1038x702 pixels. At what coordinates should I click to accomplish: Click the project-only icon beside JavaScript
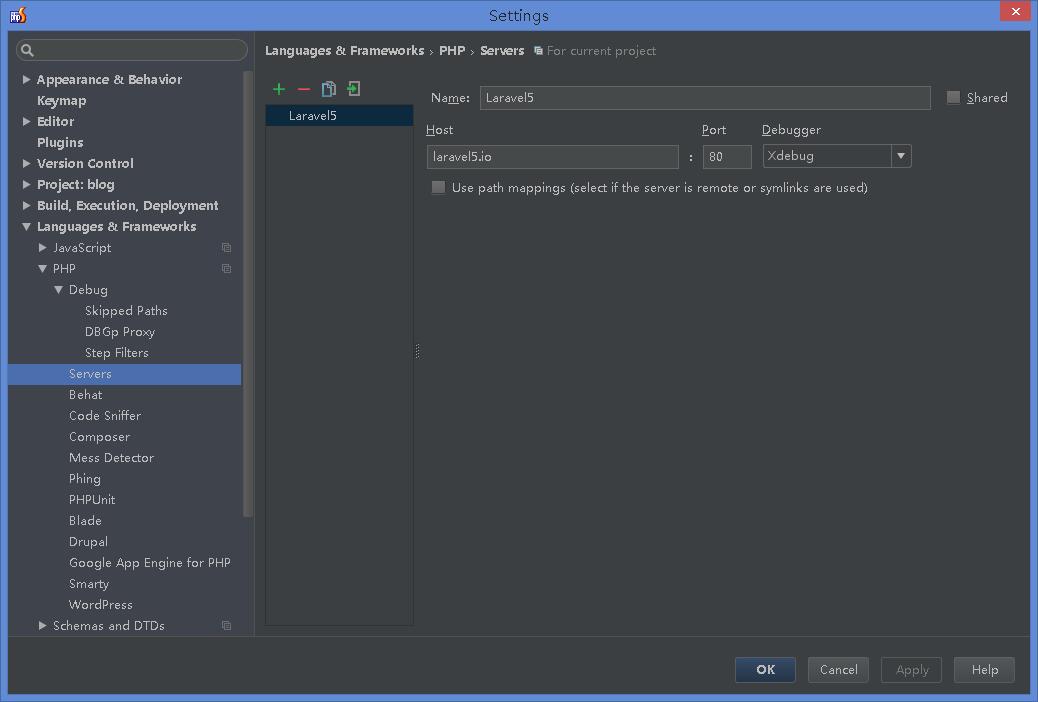(225, 247)
